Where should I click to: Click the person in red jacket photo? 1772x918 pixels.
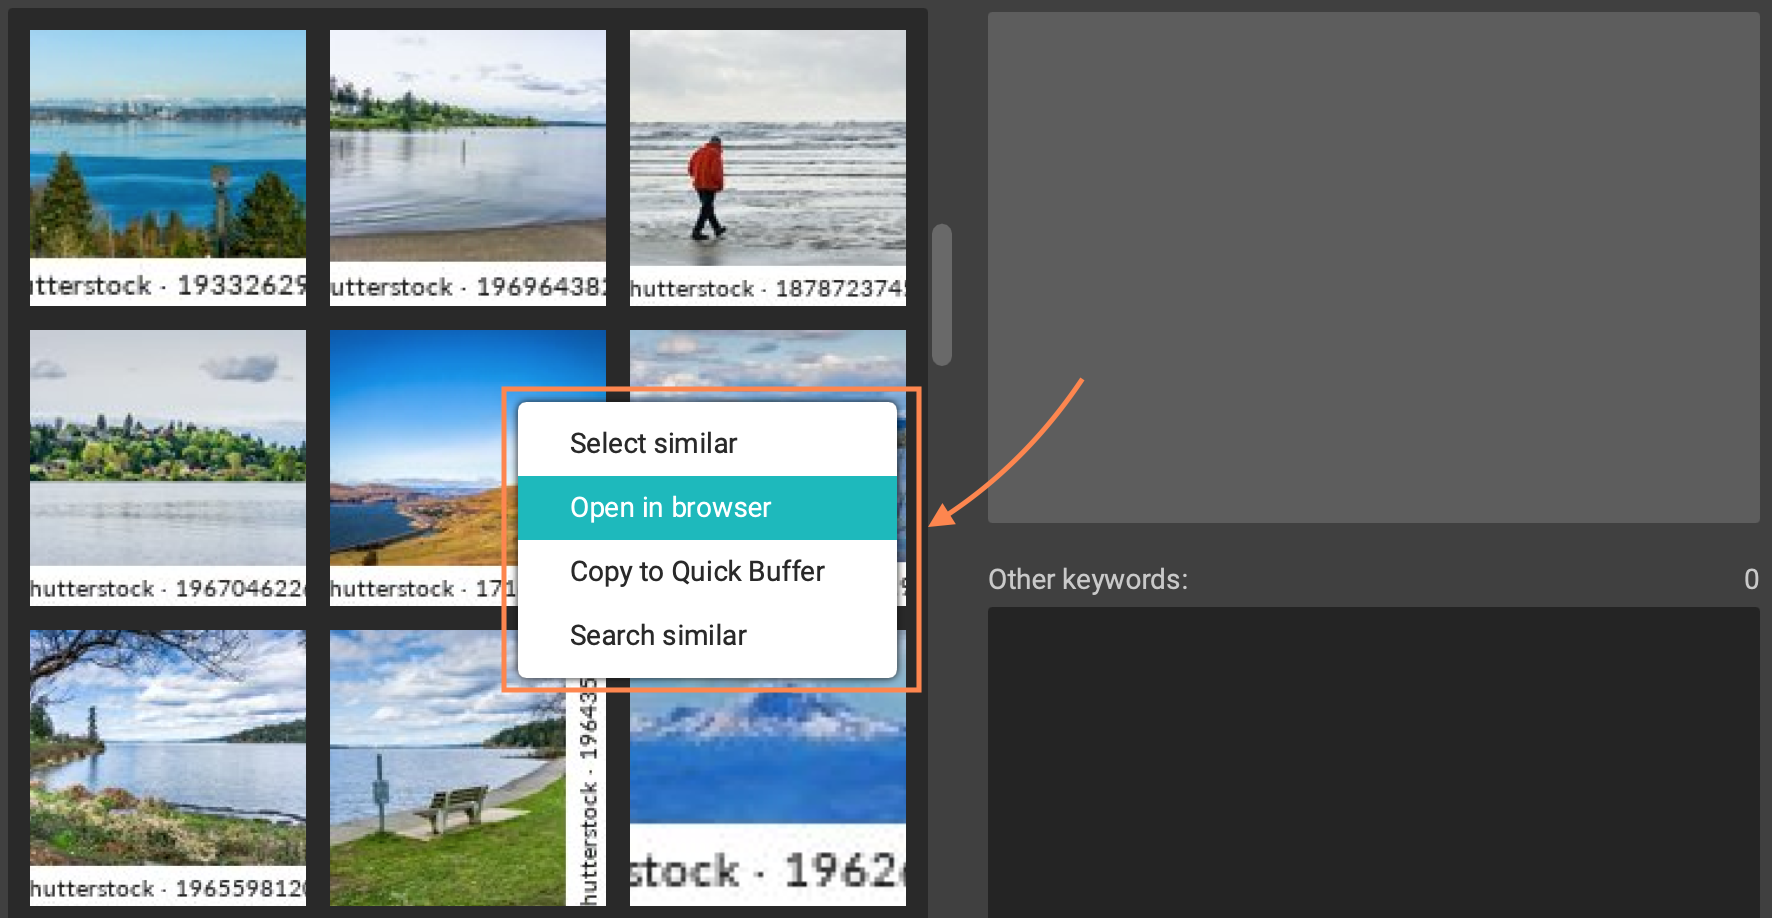tap(767, 150)
